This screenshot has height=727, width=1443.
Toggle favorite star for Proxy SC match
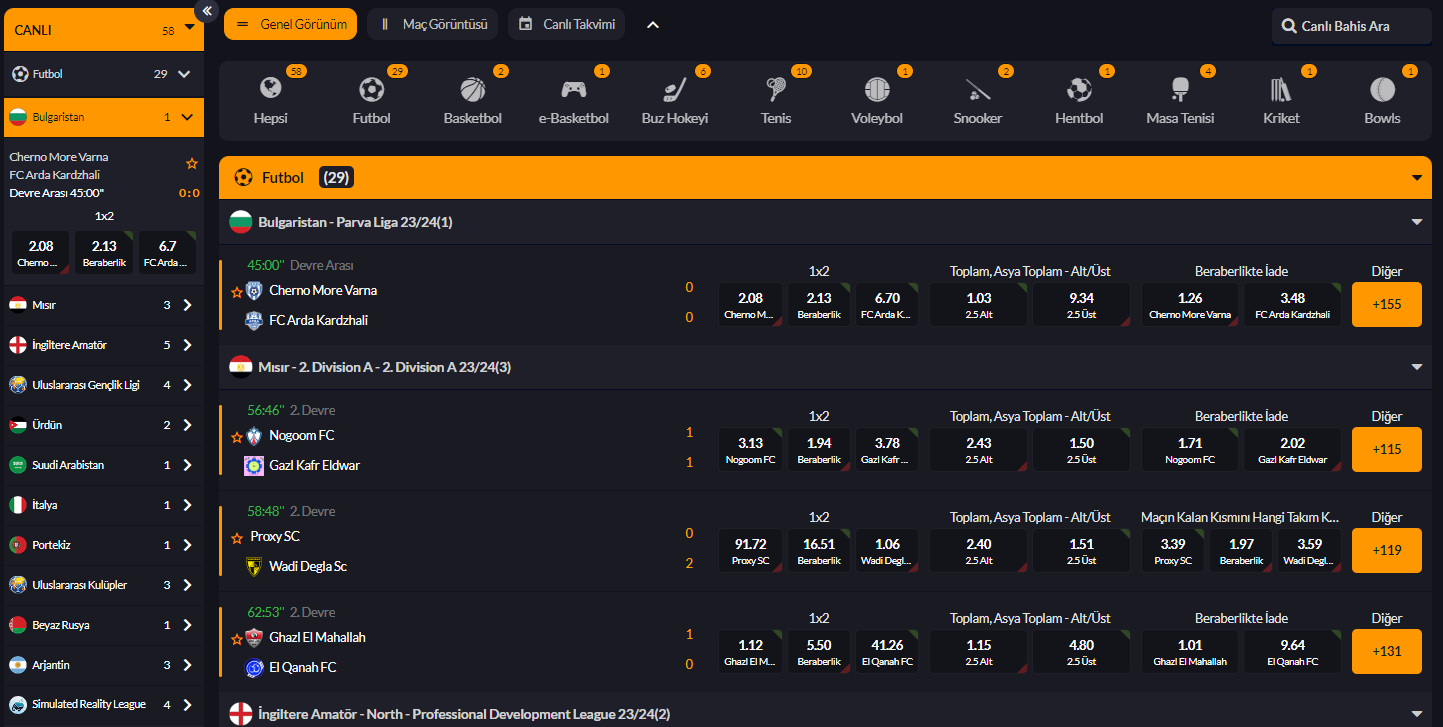[237, 538]
